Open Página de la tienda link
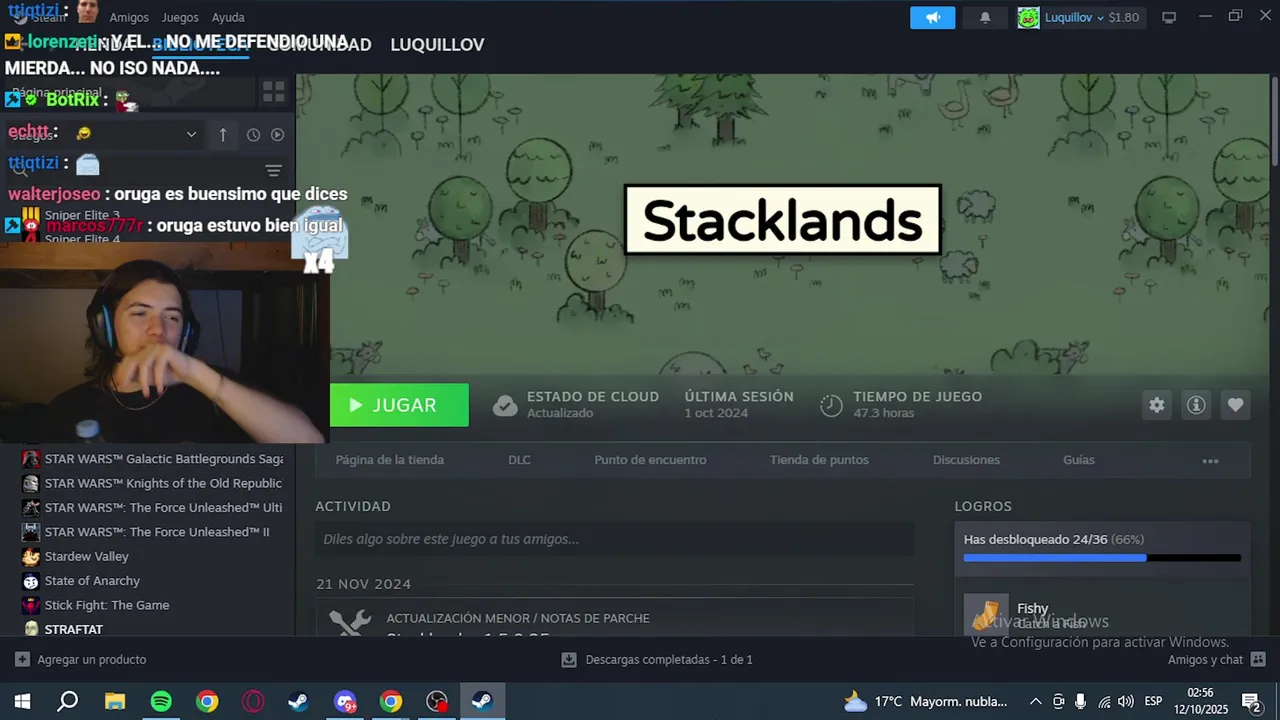 tap(390, 460)
